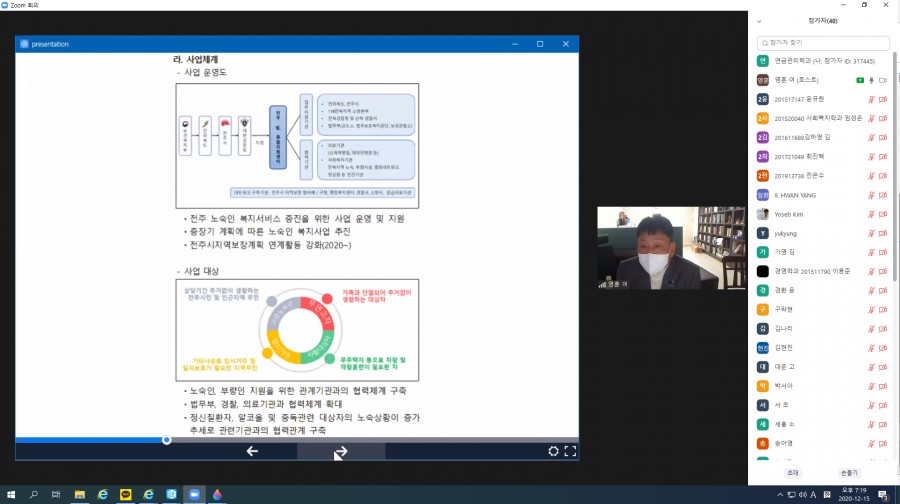Viewport: 900px width, 504px height.
Task: Click muted mic icon for 경영학과 201511790
Action: coord(871,271)
